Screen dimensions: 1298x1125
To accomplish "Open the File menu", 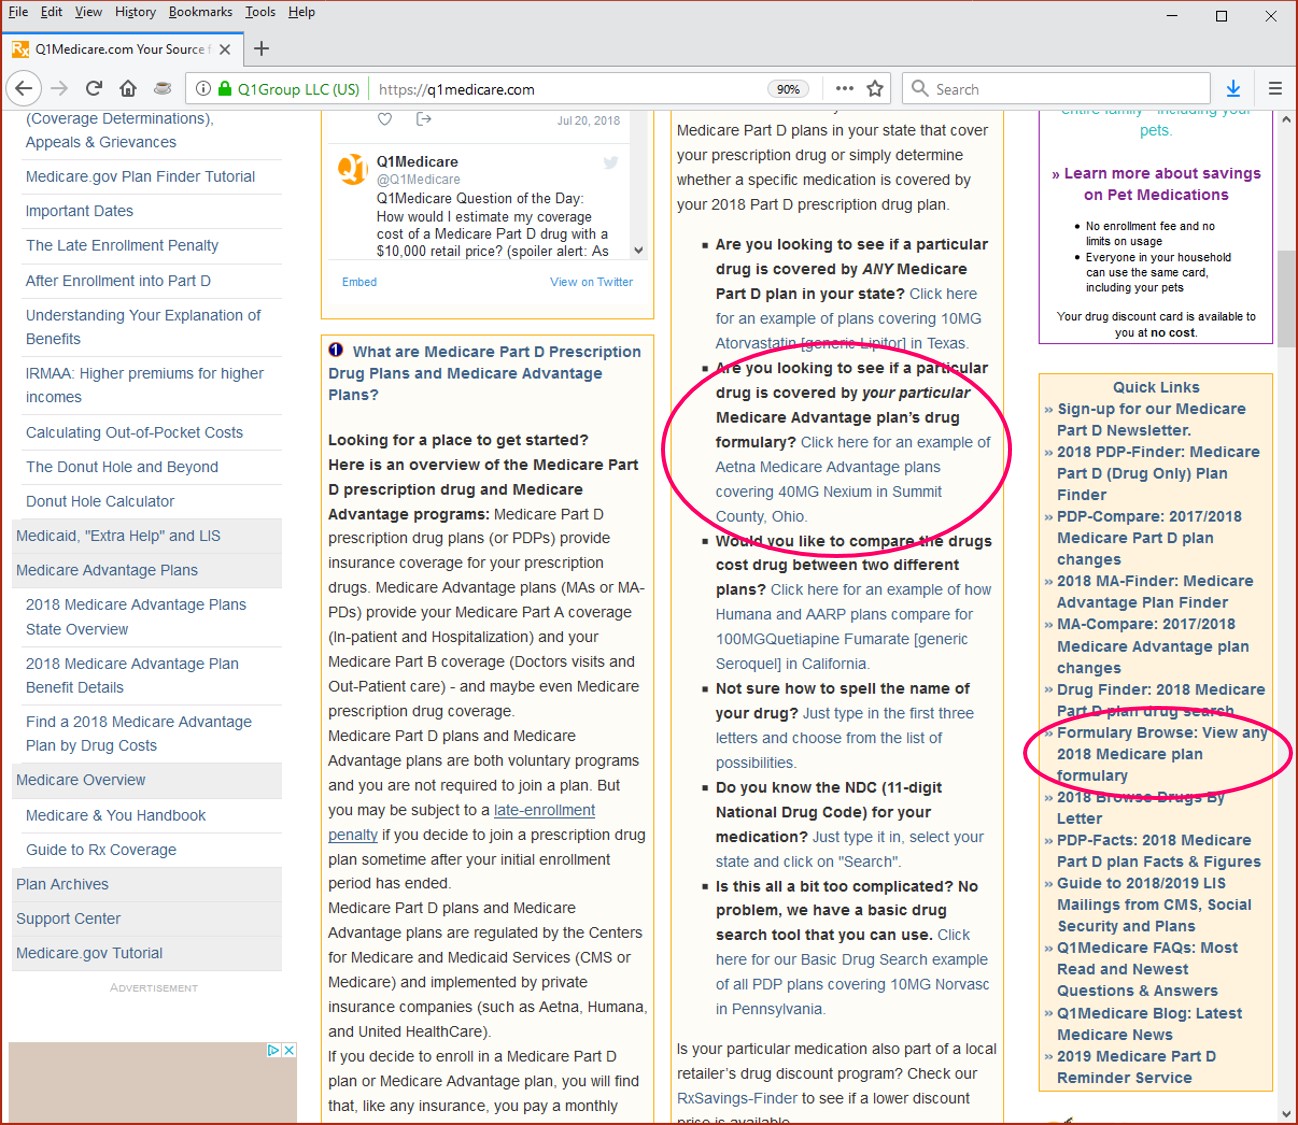I will coord(18,12).
